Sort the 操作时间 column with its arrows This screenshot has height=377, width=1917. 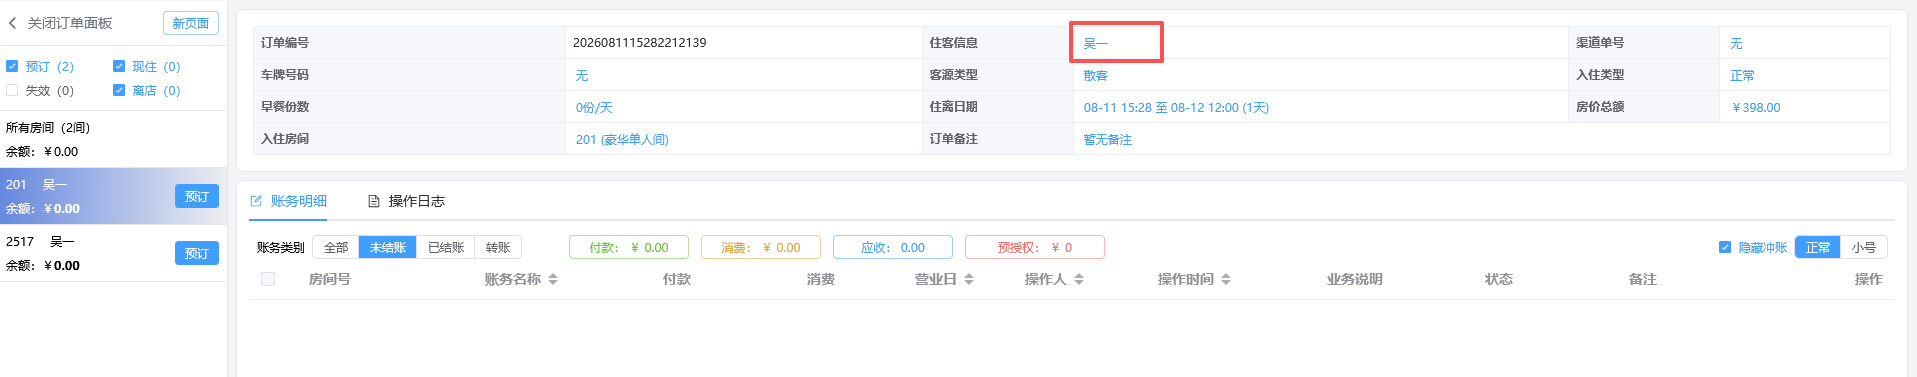1226,280
